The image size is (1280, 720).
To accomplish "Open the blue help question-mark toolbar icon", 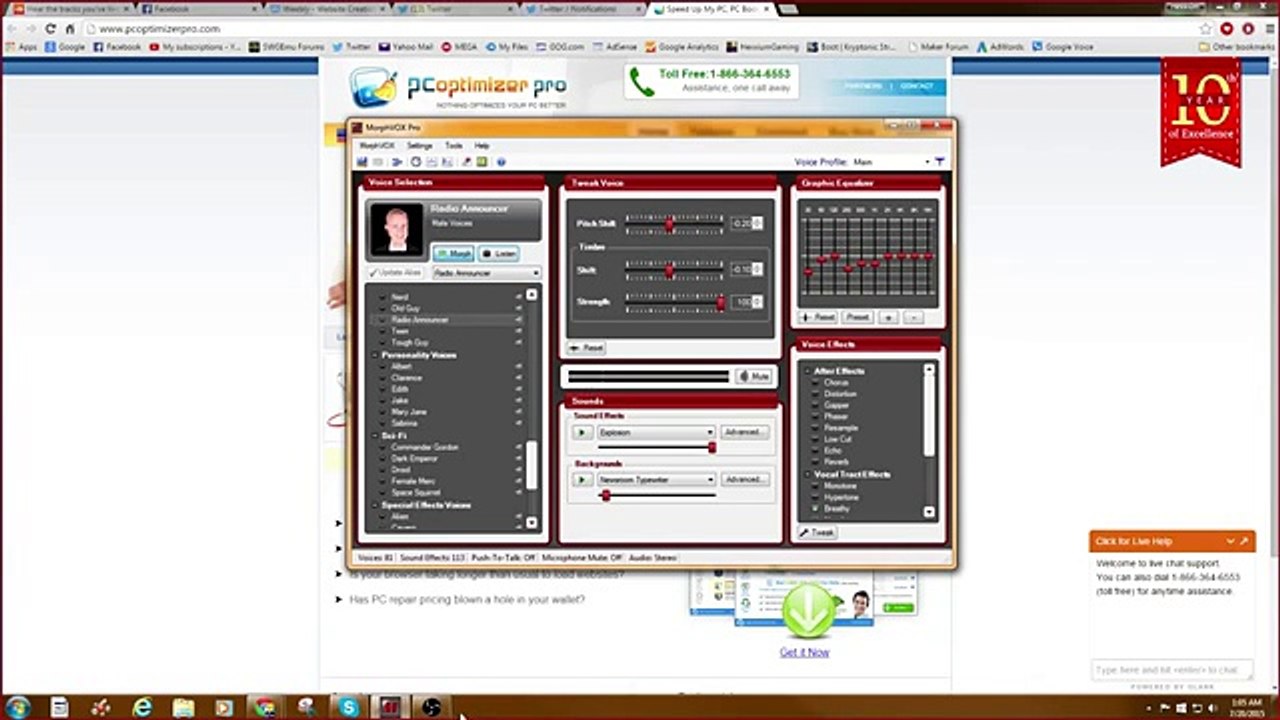I will click(x=501, y=162).
